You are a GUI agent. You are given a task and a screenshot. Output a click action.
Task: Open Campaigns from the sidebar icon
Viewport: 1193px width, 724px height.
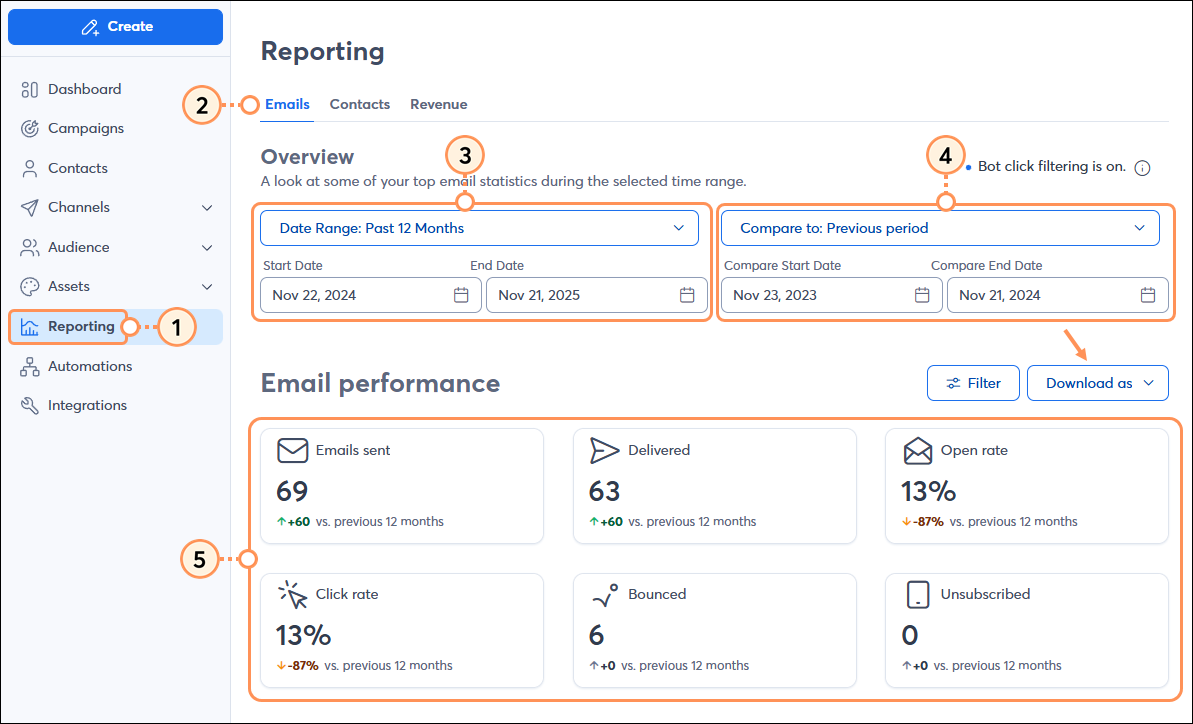[29, 128]
